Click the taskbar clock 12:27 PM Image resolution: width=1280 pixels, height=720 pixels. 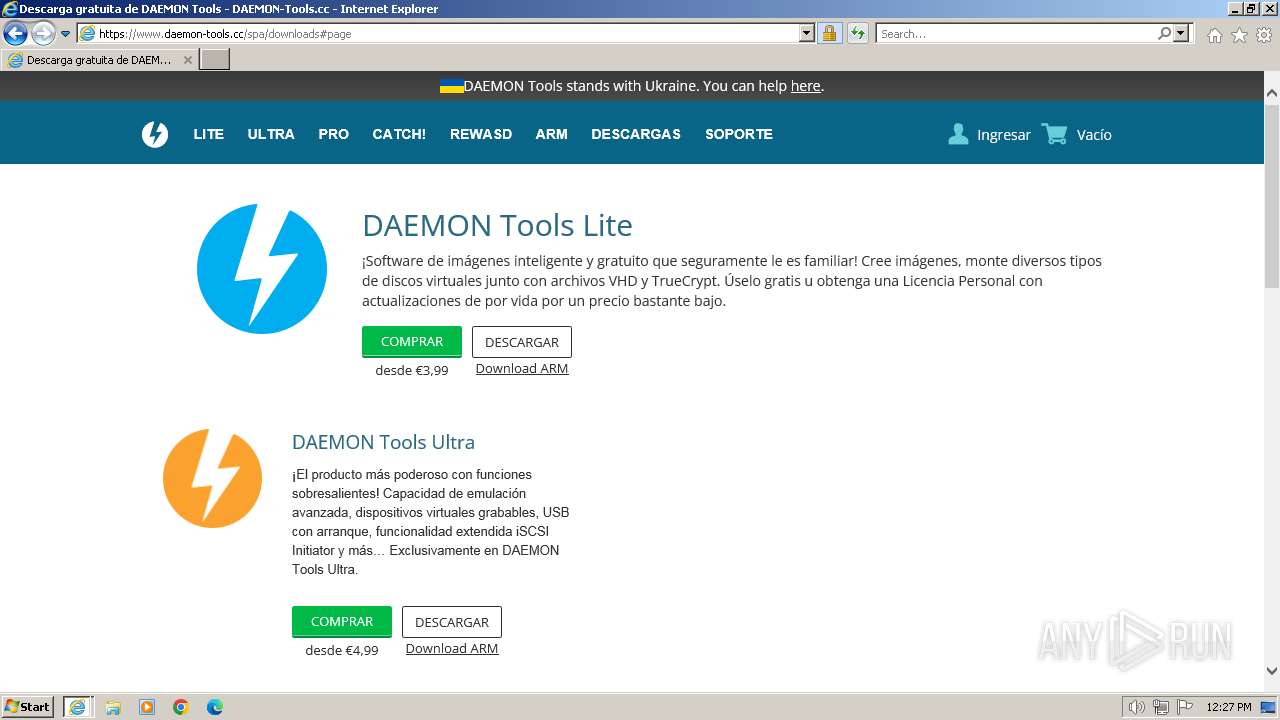1229,707
